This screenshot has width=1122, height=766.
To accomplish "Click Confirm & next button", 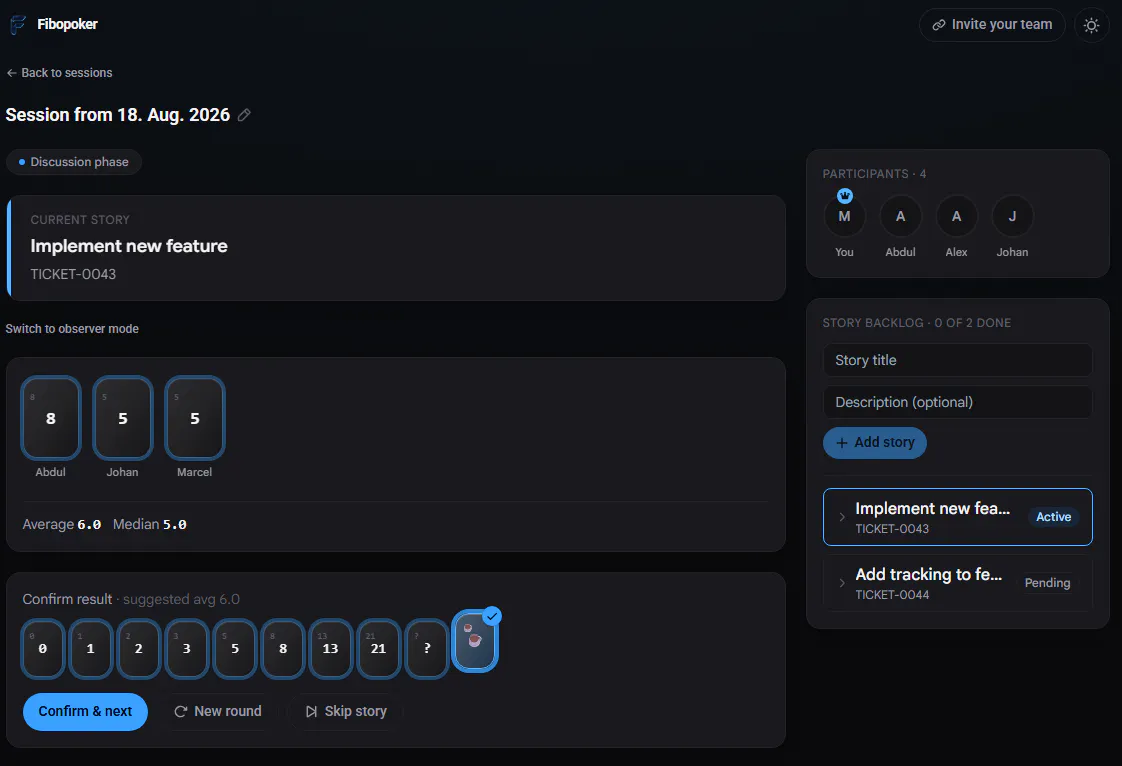I will (85, 712).
